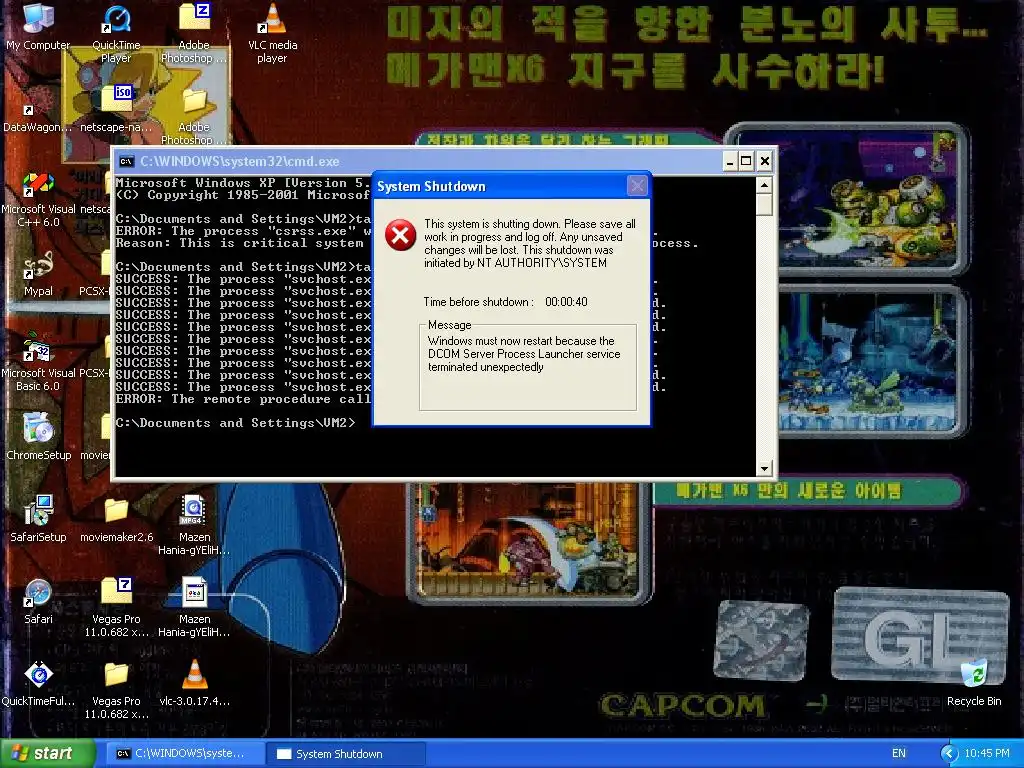Click the disabled System Shutdown close button
Image resolution: width=1024 pixels, height=768 pixels.
pos(637,186)
